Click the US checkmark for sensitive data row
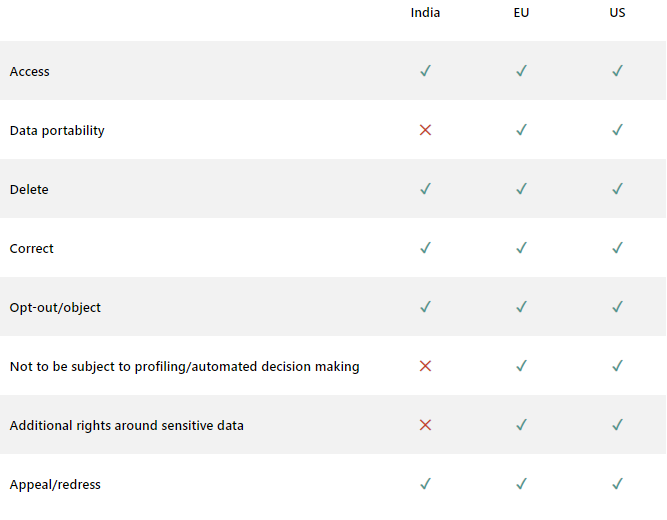 617,425
